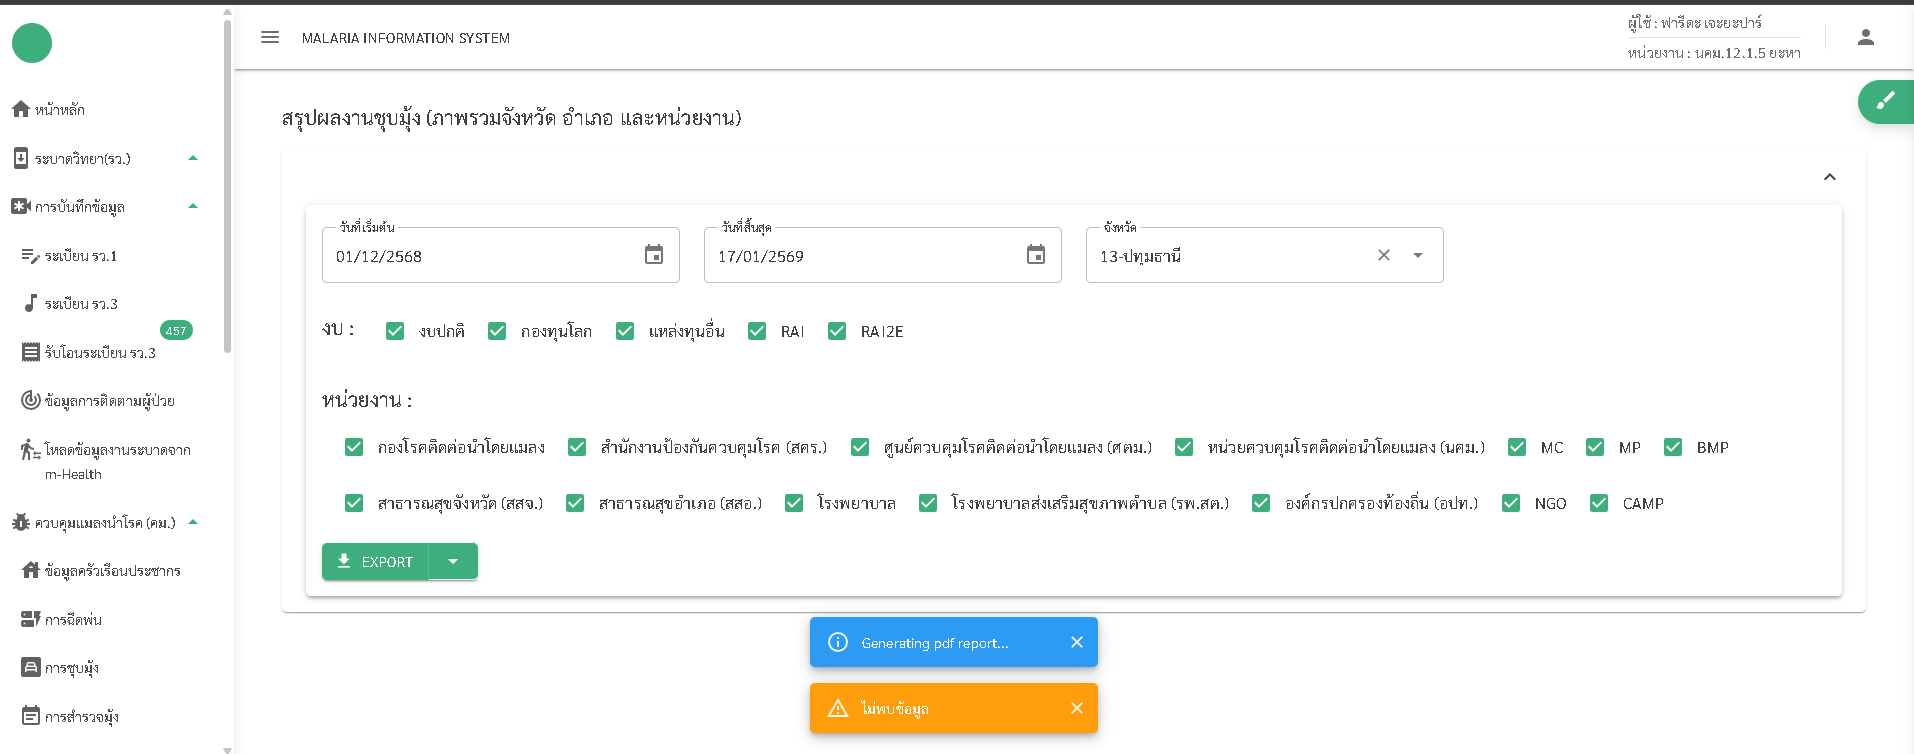This screenshot has height=754, width=1914.
Task: Click the user account profile icon
Action: (1865, 38)
